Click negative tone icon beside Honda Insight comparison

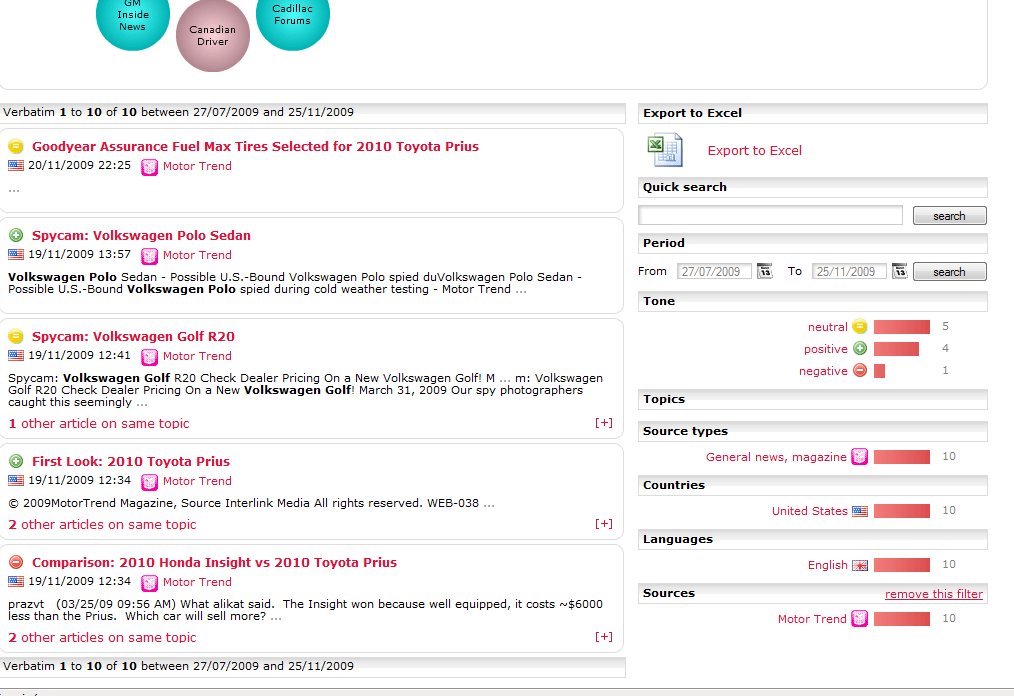16,562
